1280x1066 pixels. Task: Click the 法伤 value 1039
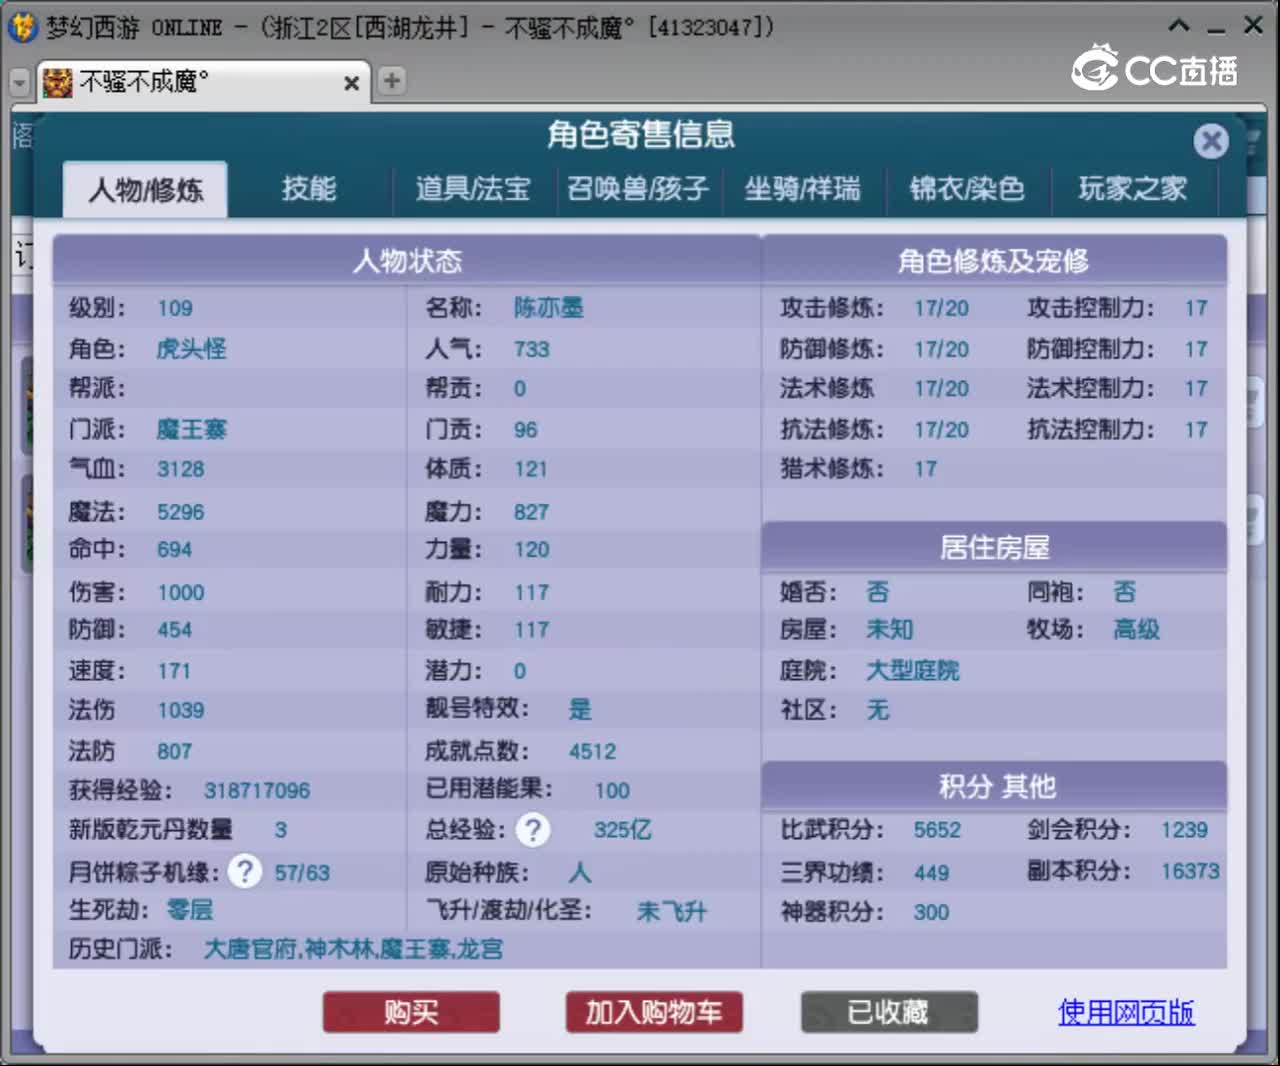180,710
